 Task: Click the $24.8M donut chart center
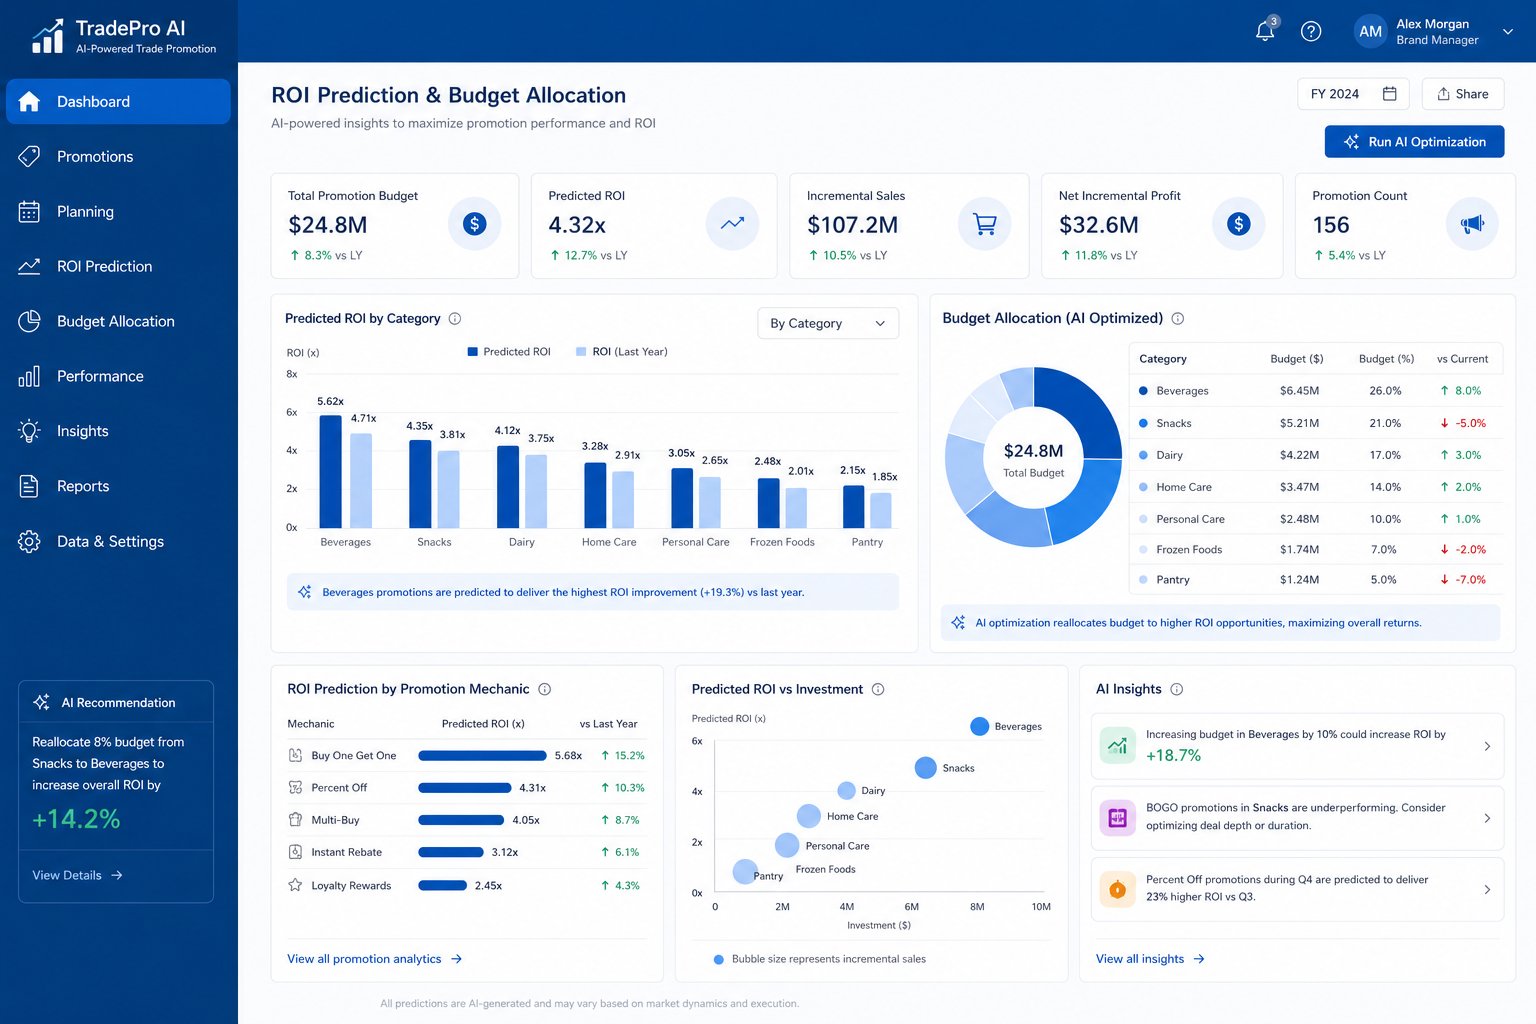pyautogui.click(x=1033, y=459)
